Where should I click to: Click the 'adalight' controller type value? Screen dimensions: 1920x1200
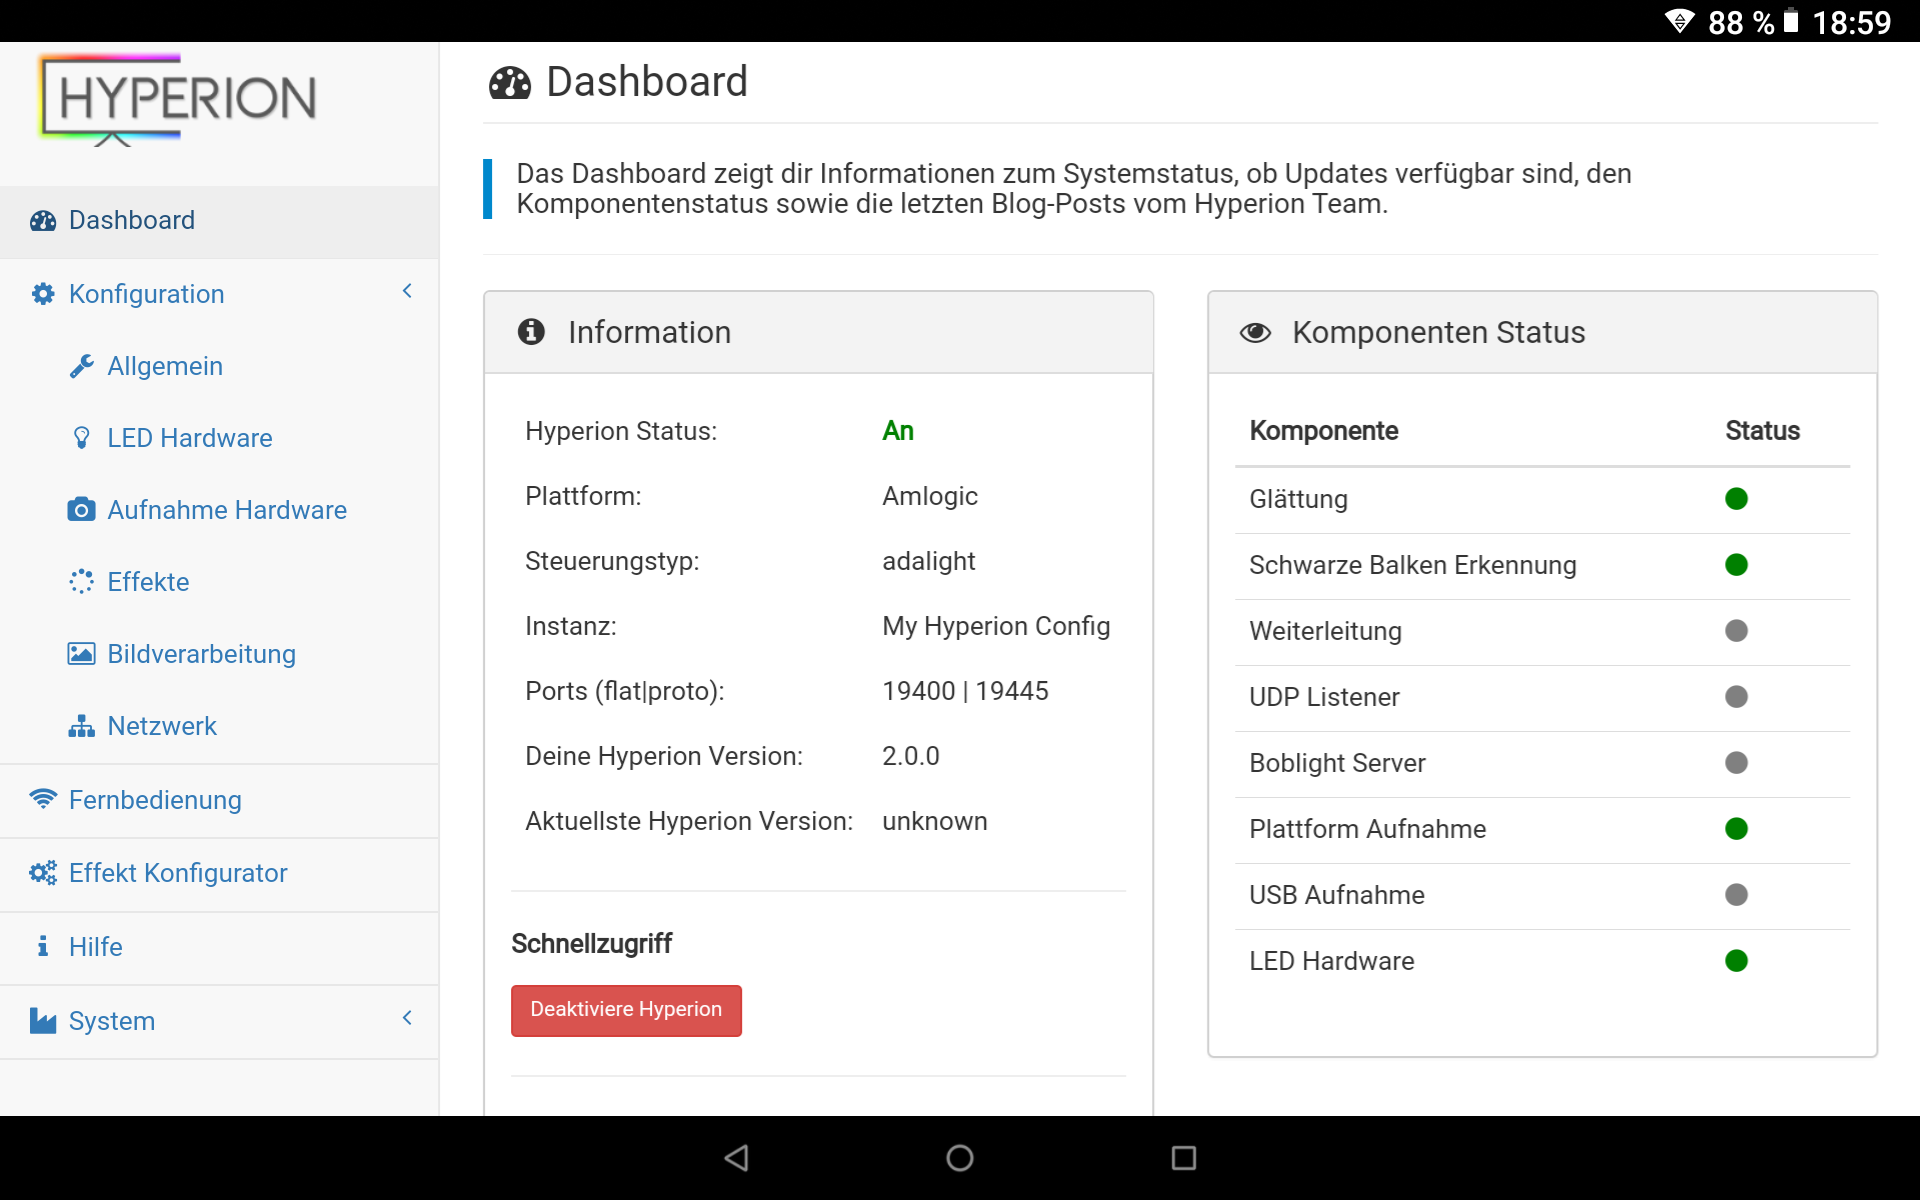(928, 561)
